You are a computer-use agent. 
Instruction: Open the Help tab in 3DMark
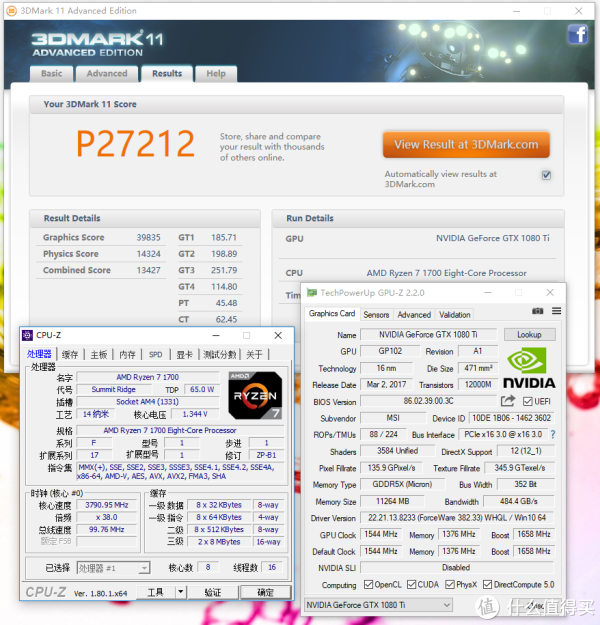[x=216, y=74]
